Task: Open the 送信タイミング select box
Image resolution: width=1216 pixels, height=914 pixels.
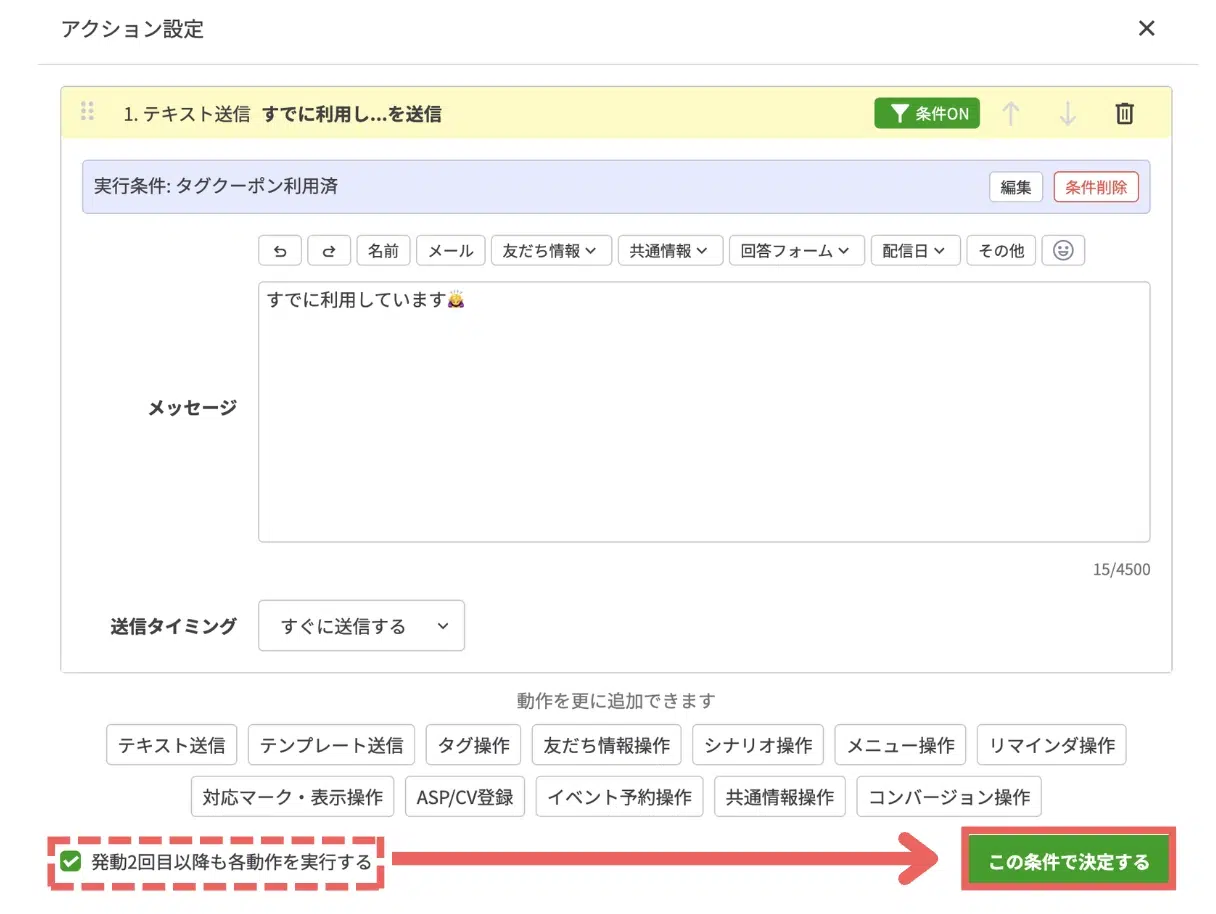Action: pos(361,626)
